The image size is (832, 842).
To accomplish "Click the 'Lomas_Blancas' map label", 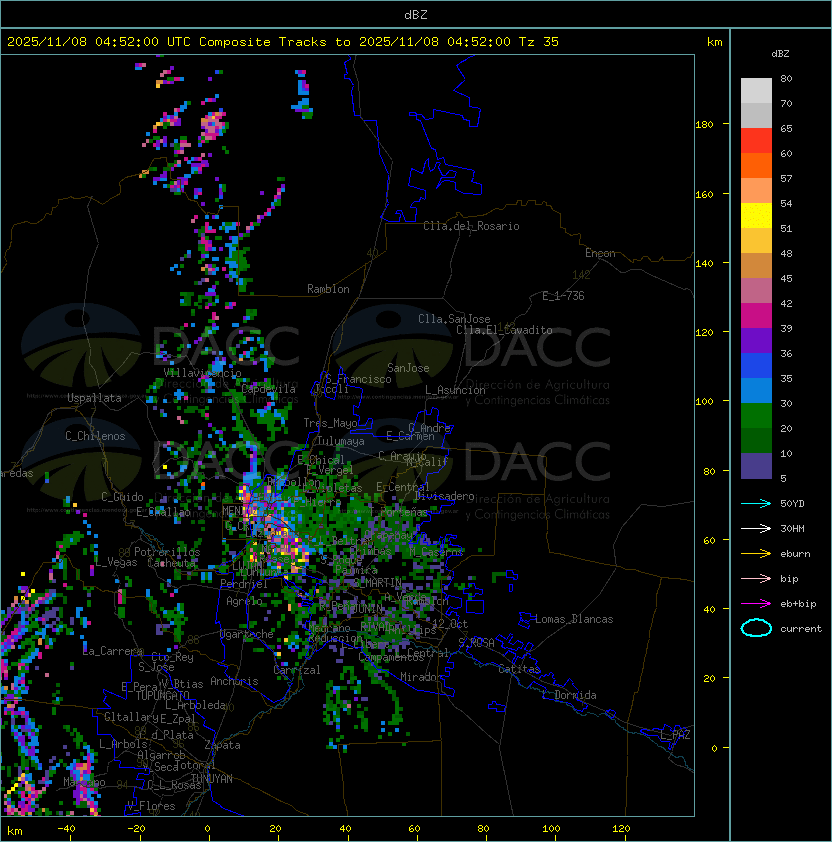I will coord(574,619).
